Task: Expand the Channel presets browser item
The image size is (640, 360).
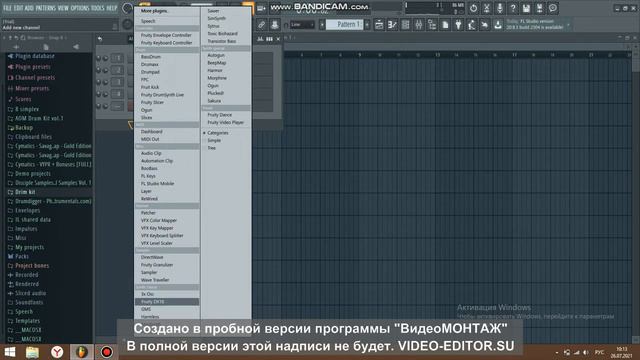Action: click(35, 78)
